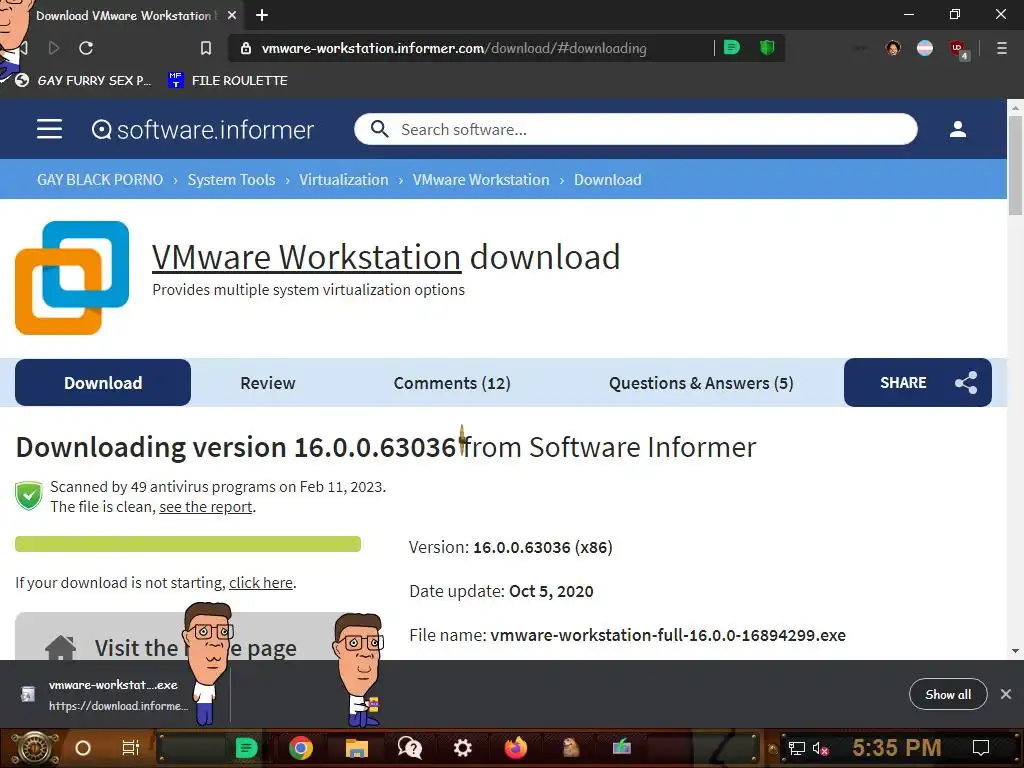Open Questions & Answers (5) tab

[701, 383]
